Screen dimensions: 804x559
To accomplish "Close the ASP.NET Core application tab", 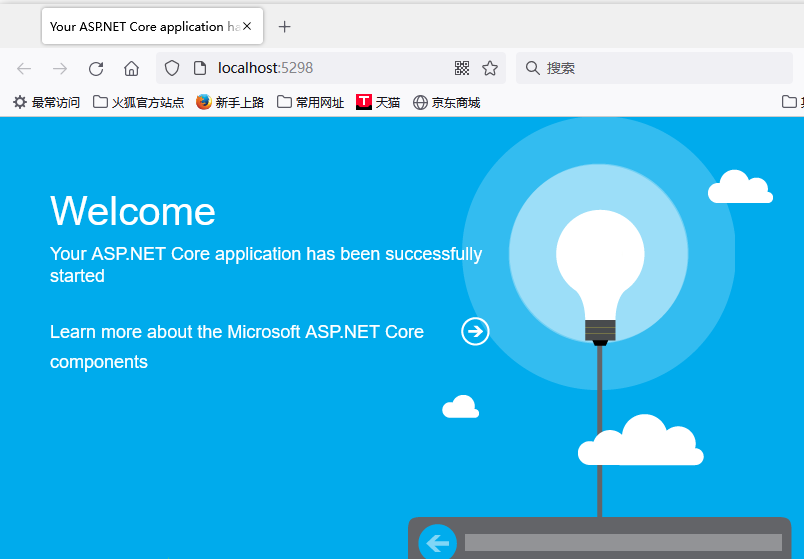I will (x=247, y=26).
